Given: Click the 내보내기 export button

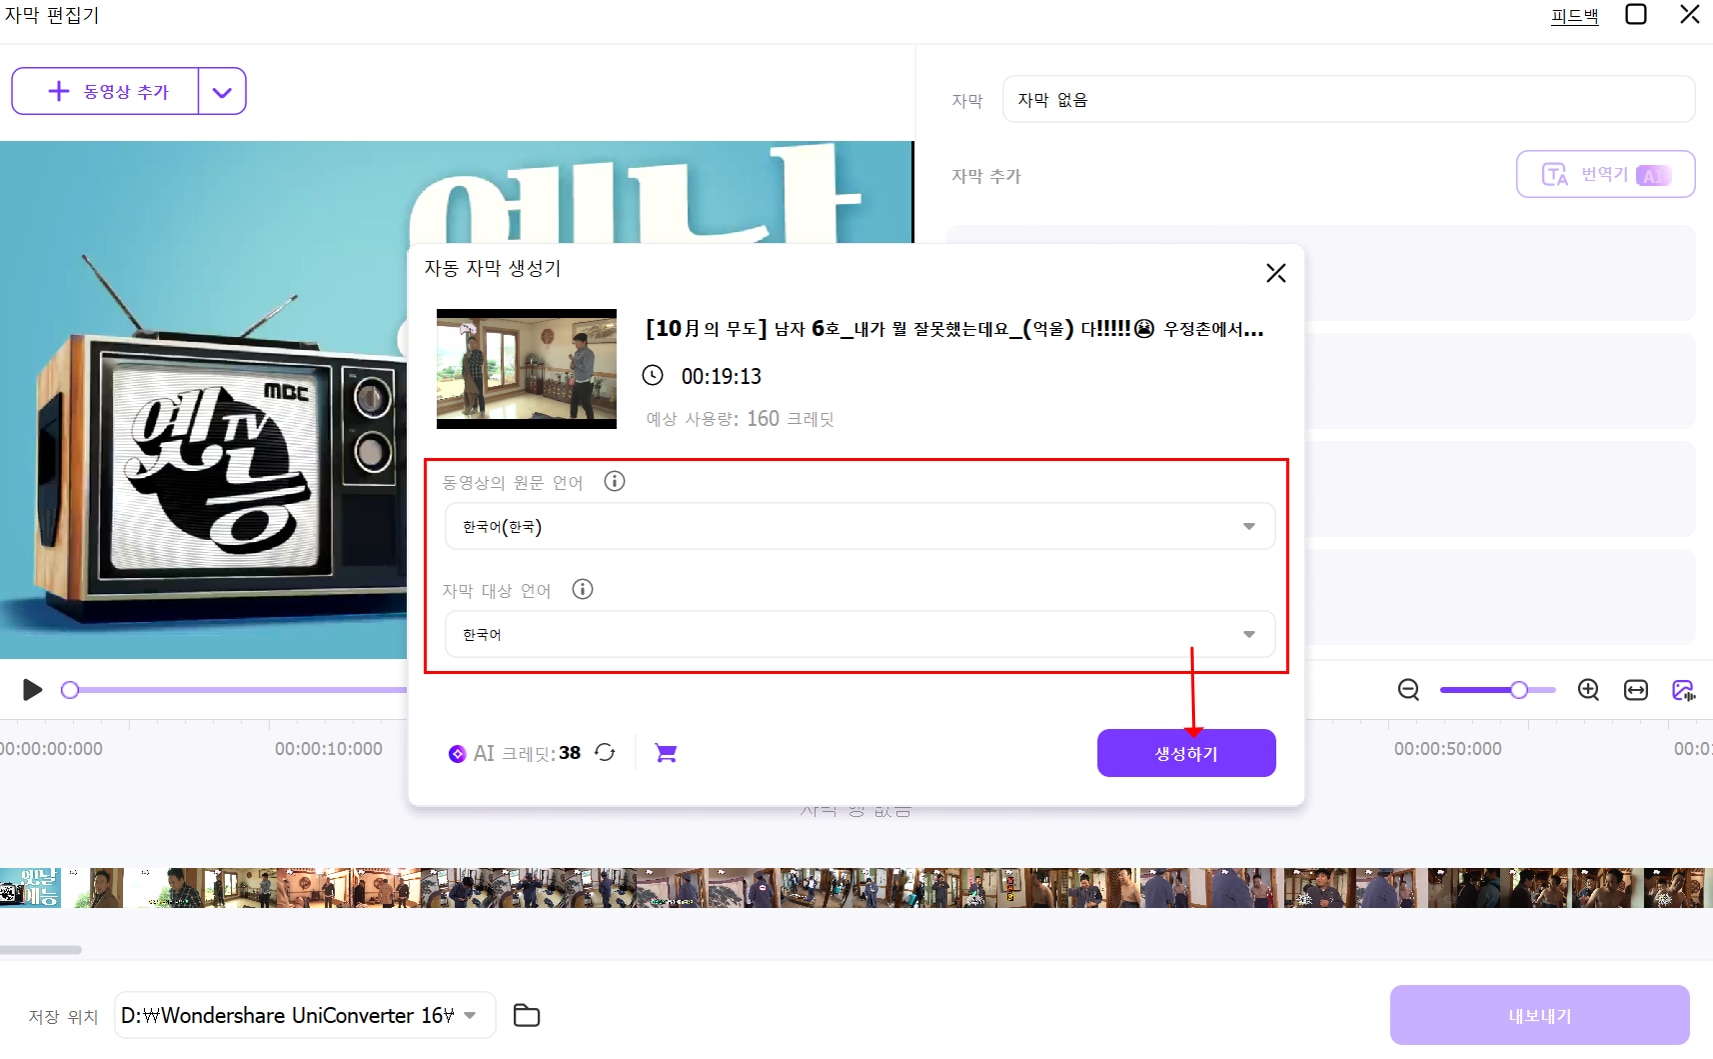Looking at the screenshot, I should 1540,1015.
